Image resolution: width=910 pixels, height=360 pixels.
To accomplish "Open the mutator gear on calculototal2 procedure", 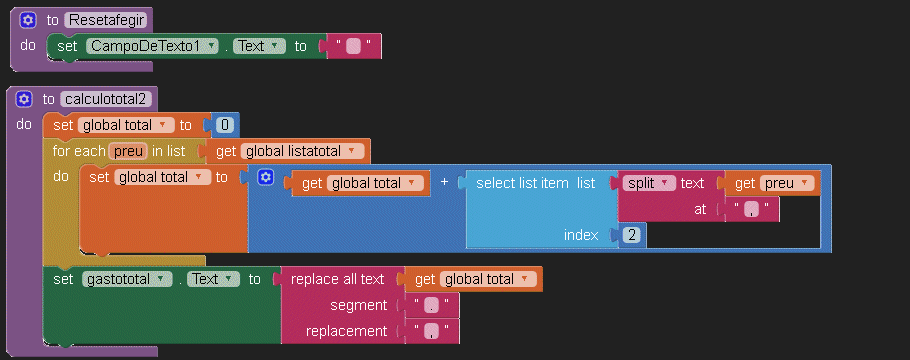I will pyautogui.click(x=24, y=99).
